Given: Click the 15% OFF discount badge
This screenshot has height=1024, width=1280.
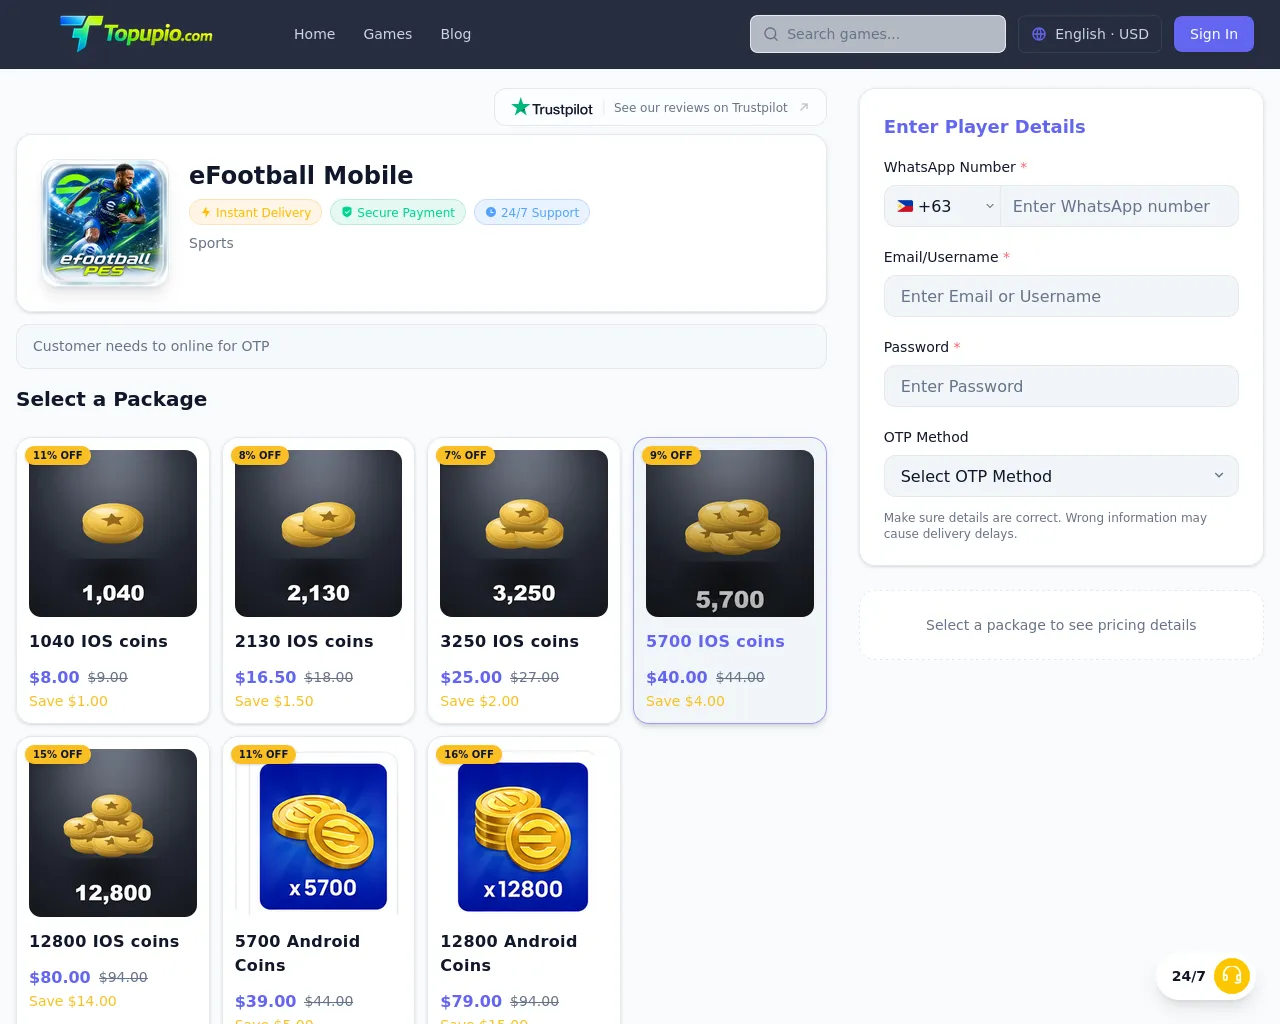Looking at the screenshot, I should [58, 754].
